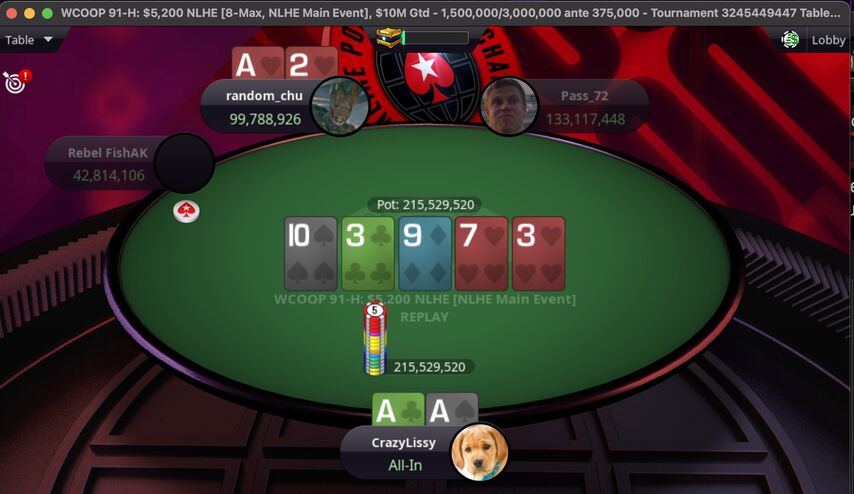Click the pot chip stack

click(x=375, y=339)
